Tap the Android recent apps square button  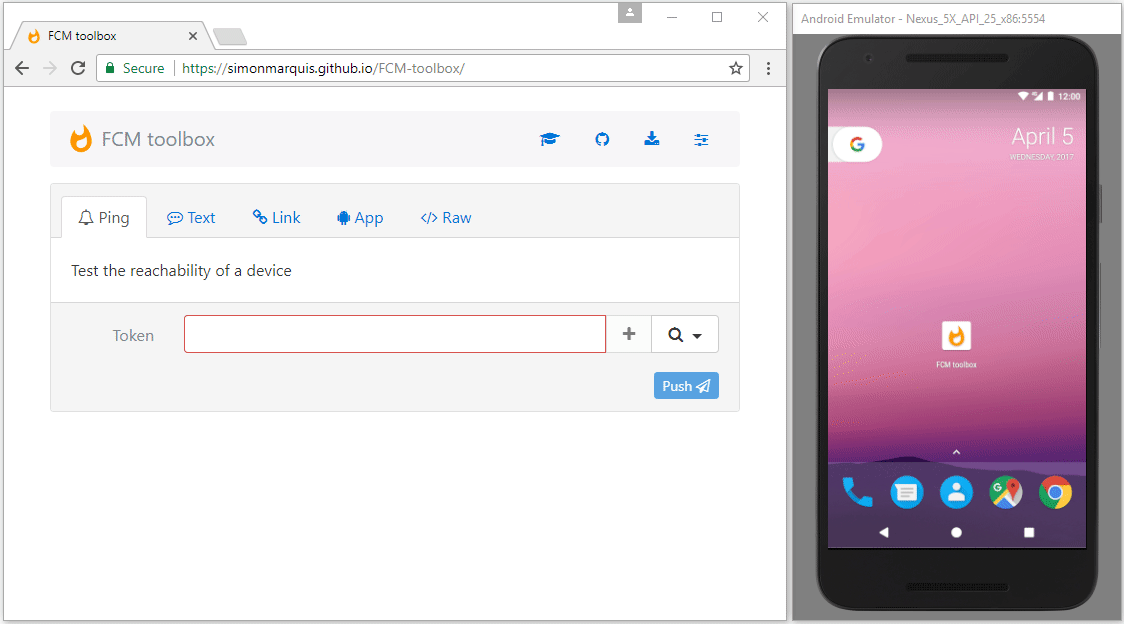(x=1029, y=532)
